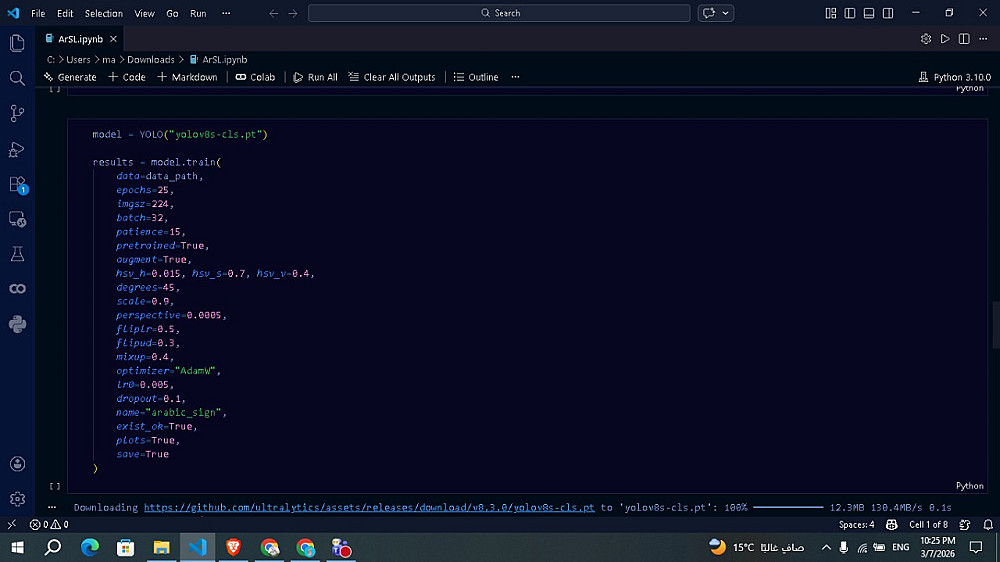This screenshot has height=562, width=1000.
Task: Open notebook settings gear in editor title
Action: coord(926,39)
